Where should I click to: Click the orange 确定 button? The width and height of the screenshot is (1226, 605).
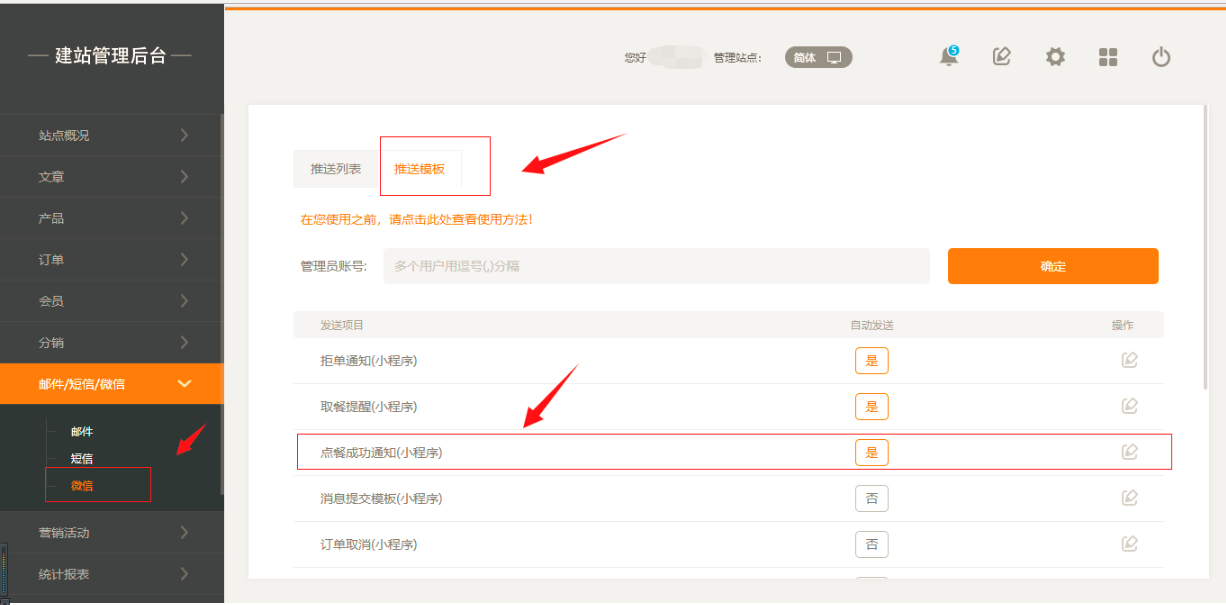click(1052, 266)
